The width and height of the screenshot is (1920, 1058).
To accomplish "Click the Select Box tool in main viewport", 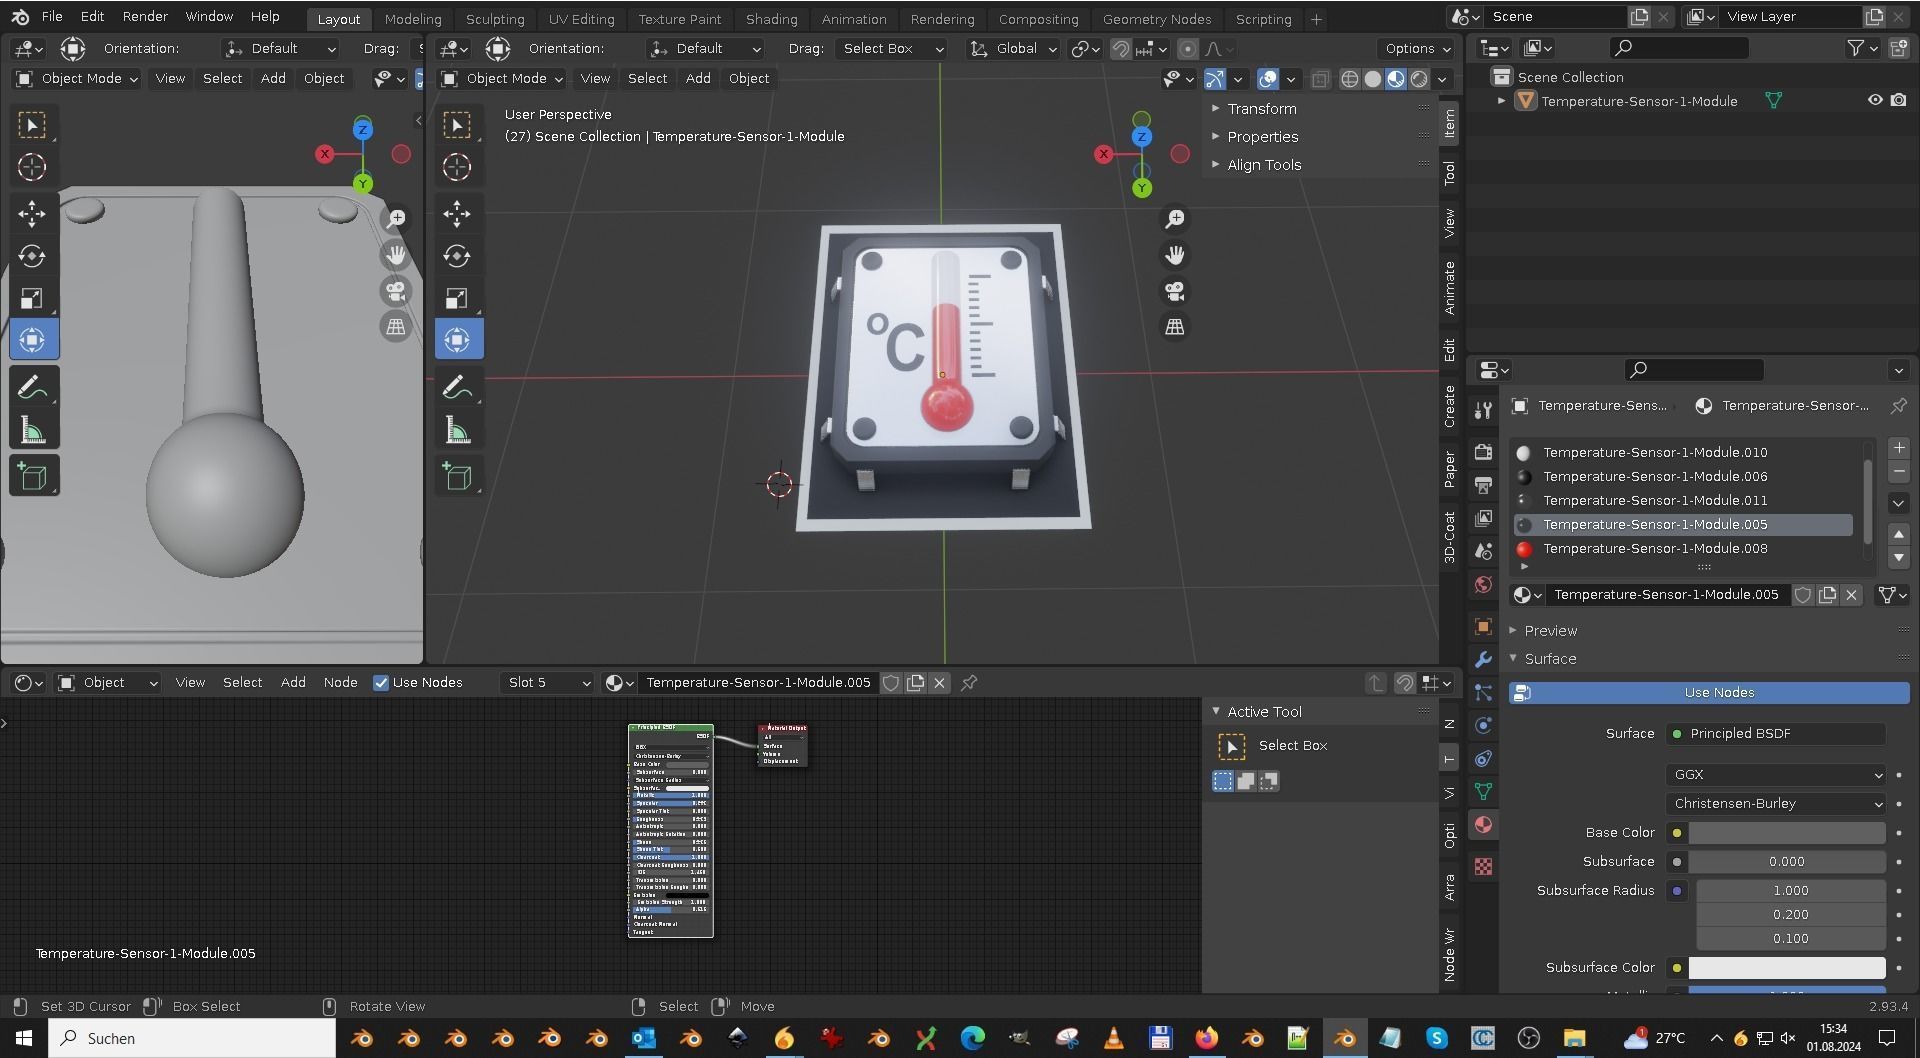I will pos(457,125).
